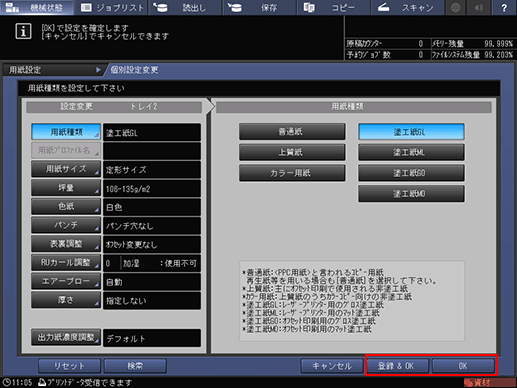
Task: Open the 厚さ thickness setting
Action: pyautogui.click(x=66, y=300)
